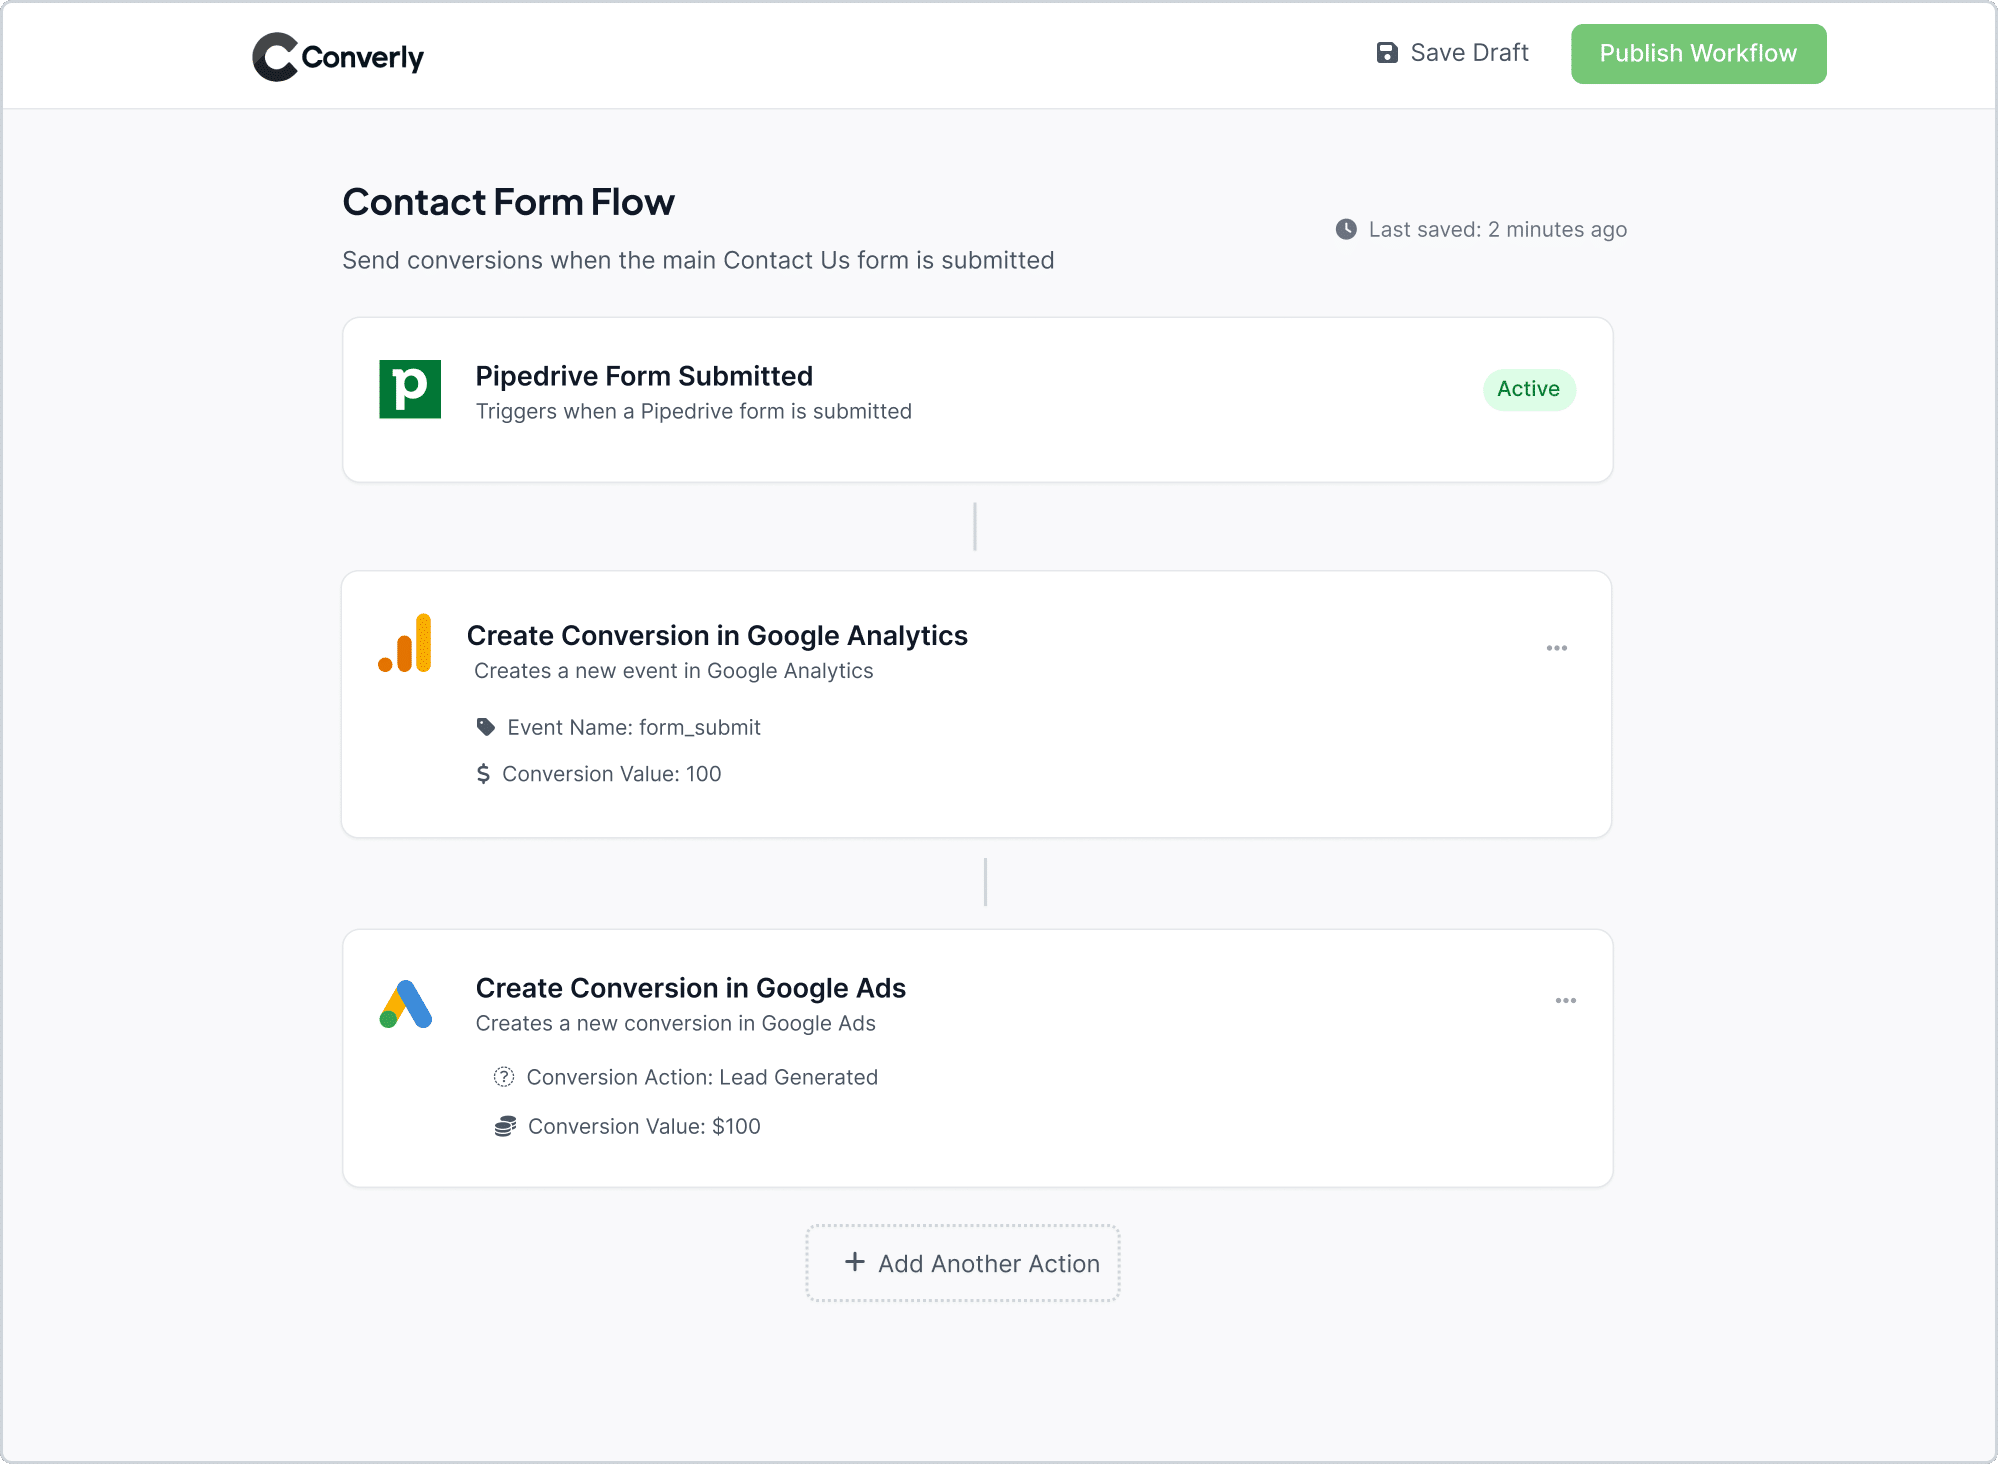Click Save Draft
The height and width of the screenshot is (1464, 1998).
(x=1468, y=52)
